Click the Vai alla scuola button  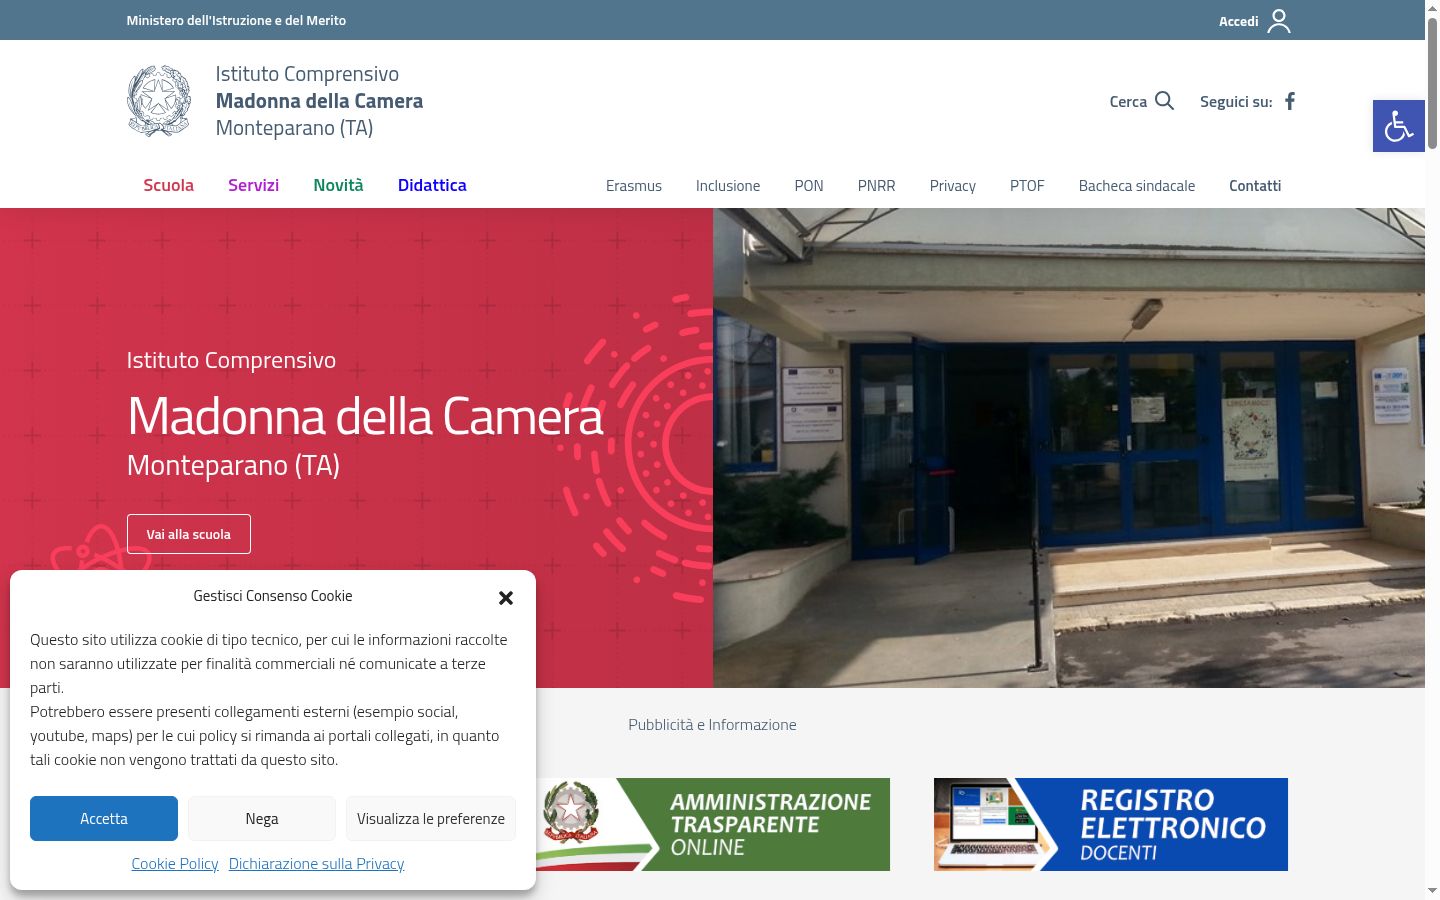189,534
